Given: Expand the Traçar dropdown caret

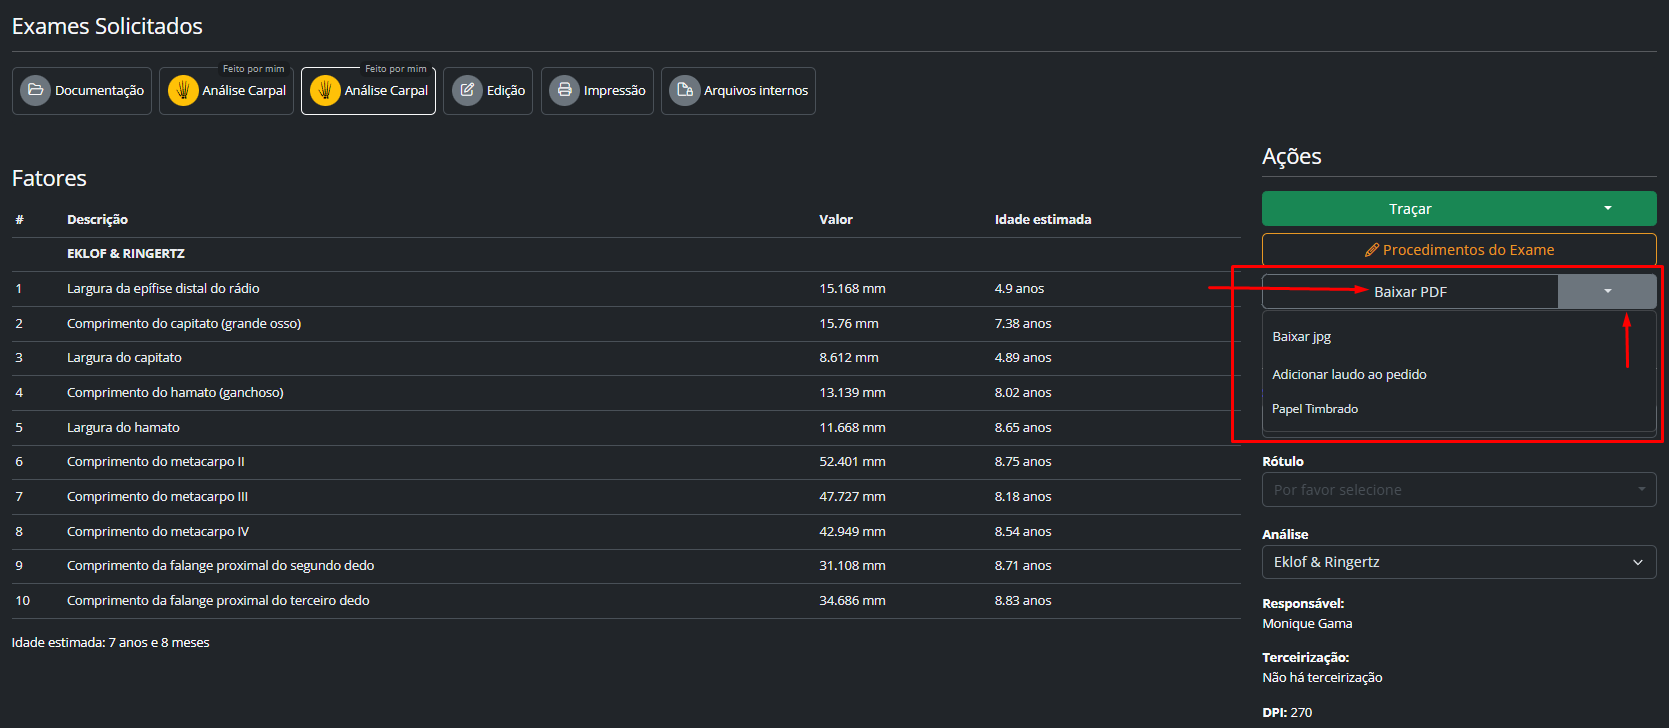Looking at the screenshot, I should 1608,208.
